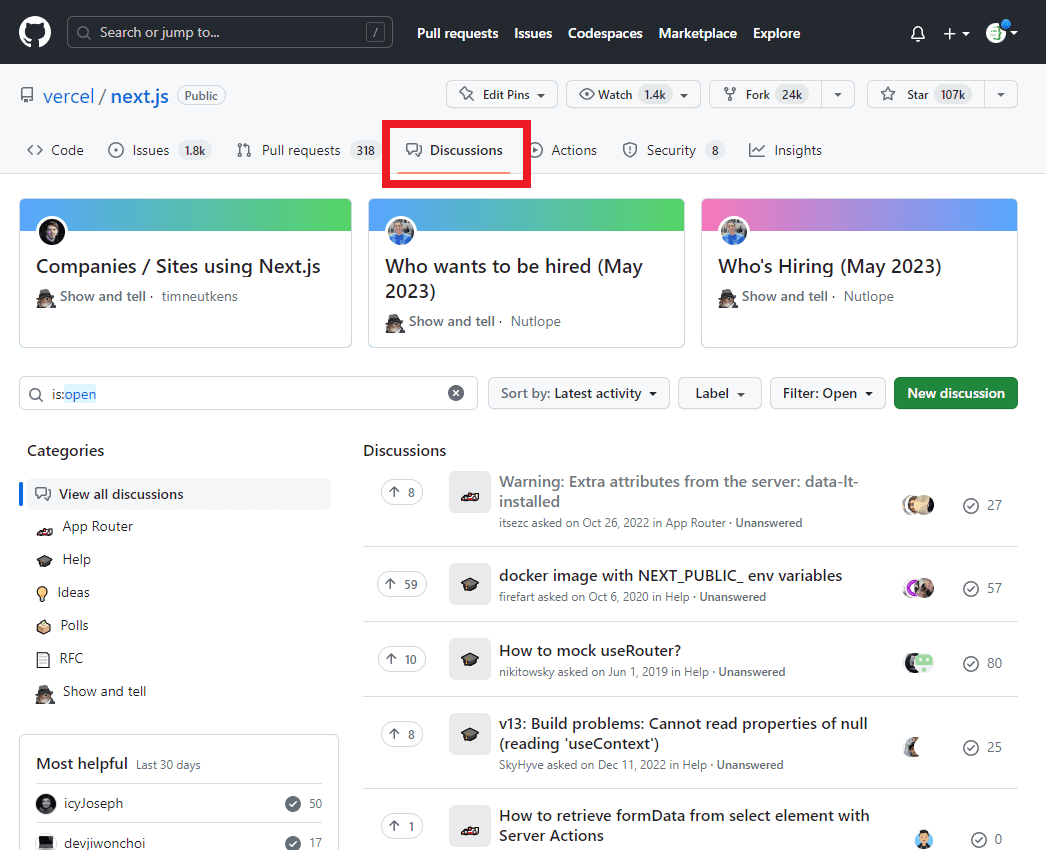Upvote the 'How to mock useRouter?' discussion
The image size is (1046, 850).
click(x=401, y=658)
